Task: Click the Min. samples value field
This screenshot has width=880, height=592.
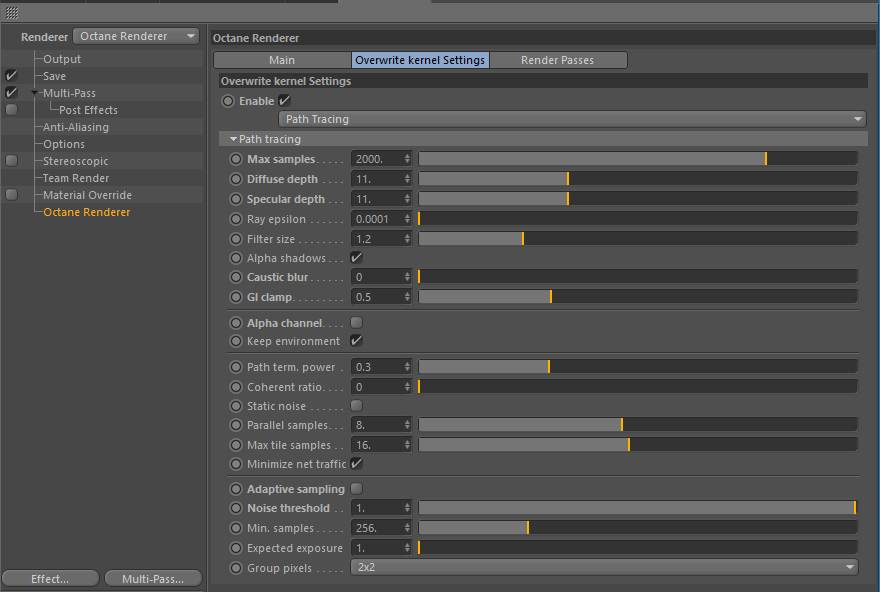Action: click(x=377, y=527)
